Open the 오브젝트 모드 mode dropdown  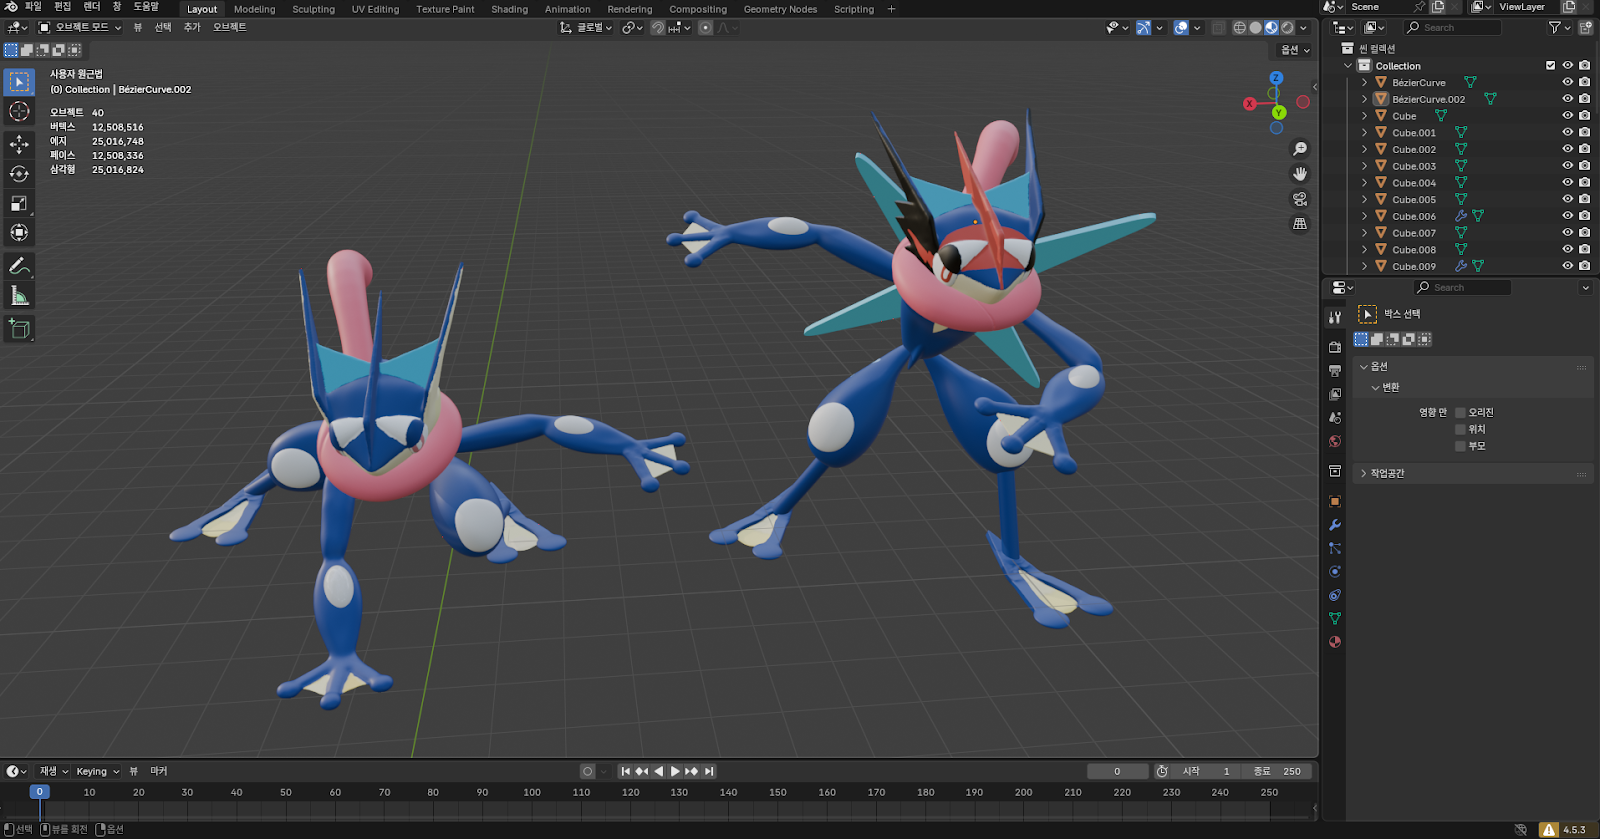[80, 28]
